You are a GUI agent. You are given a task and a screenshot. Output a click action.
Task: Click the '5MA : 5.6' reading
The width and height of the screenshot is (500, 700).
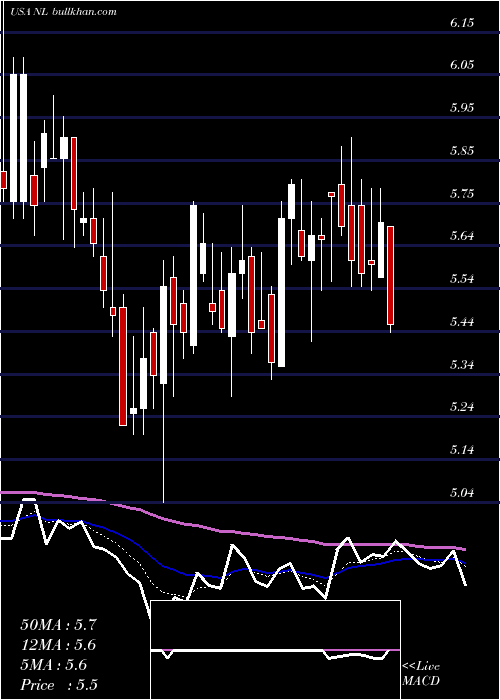pos(54,665)
